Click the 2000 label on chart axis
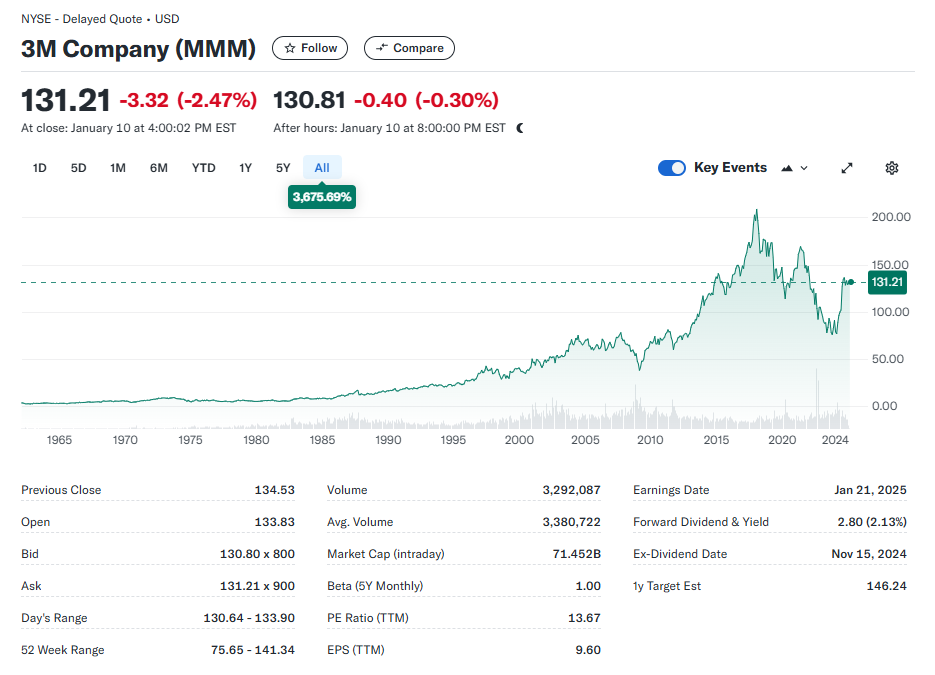This screenshot has height=675, width=935. pyautogui.click(x=519, y=440)
